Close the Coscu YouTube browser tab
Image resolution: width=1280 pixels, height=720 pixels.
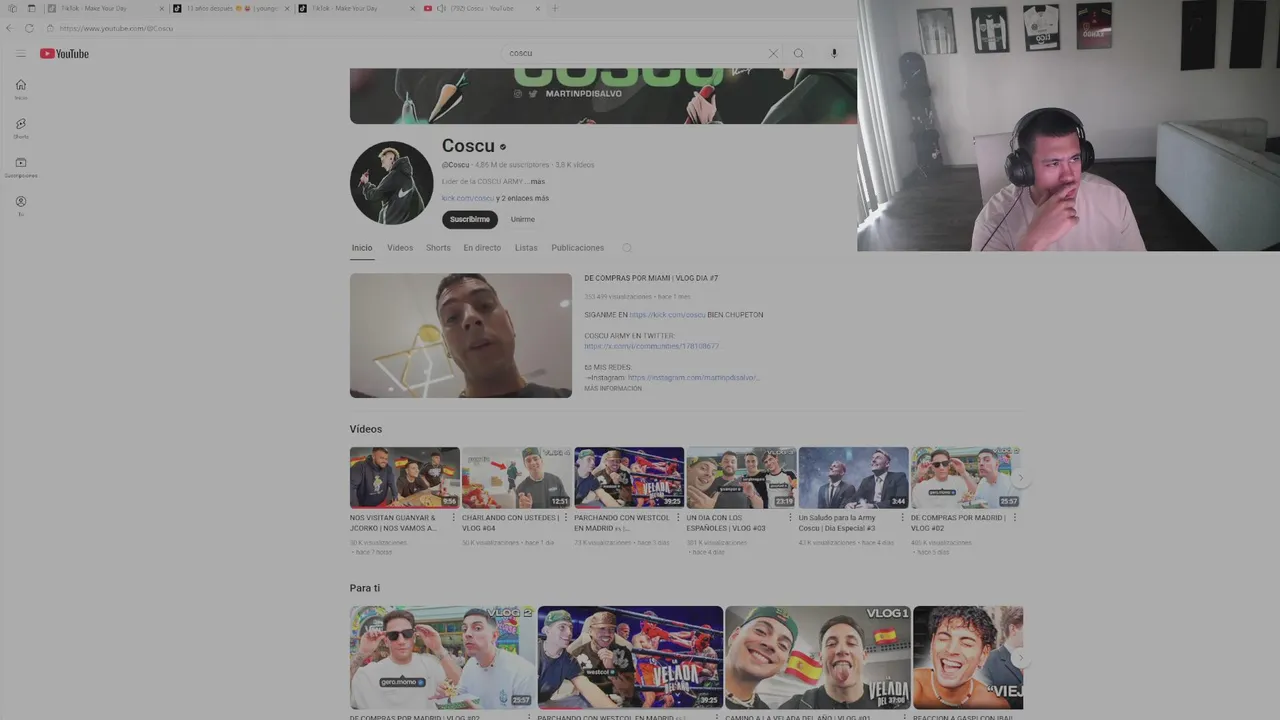(x=537, y=8)
